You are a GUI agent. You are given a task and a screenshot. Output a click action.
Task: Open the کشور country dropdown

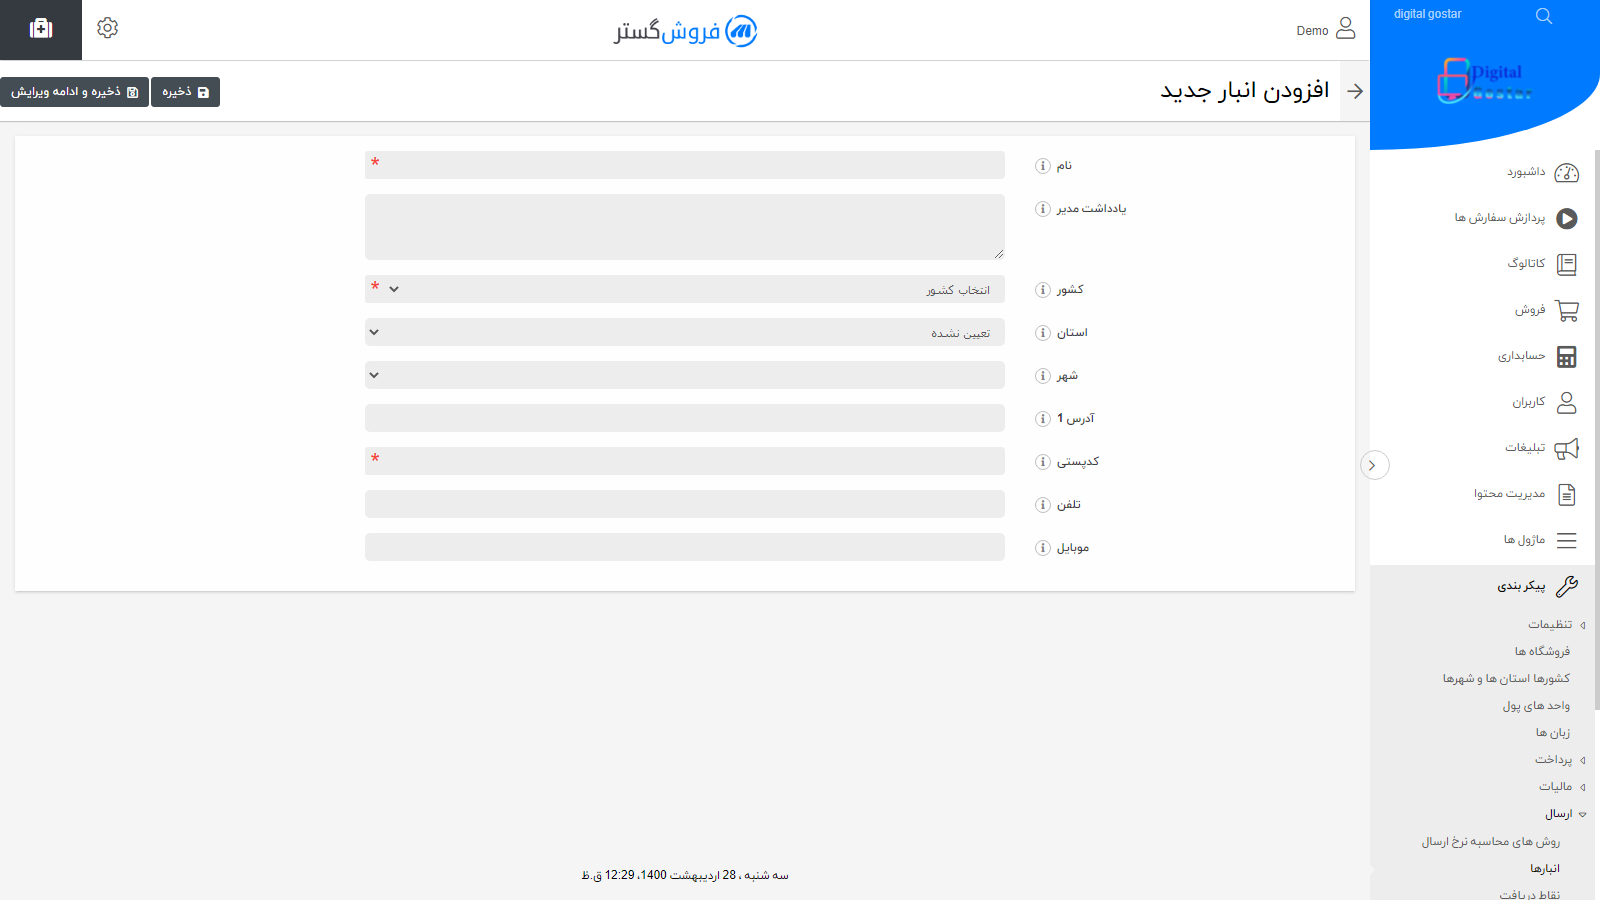coord(684,290)
